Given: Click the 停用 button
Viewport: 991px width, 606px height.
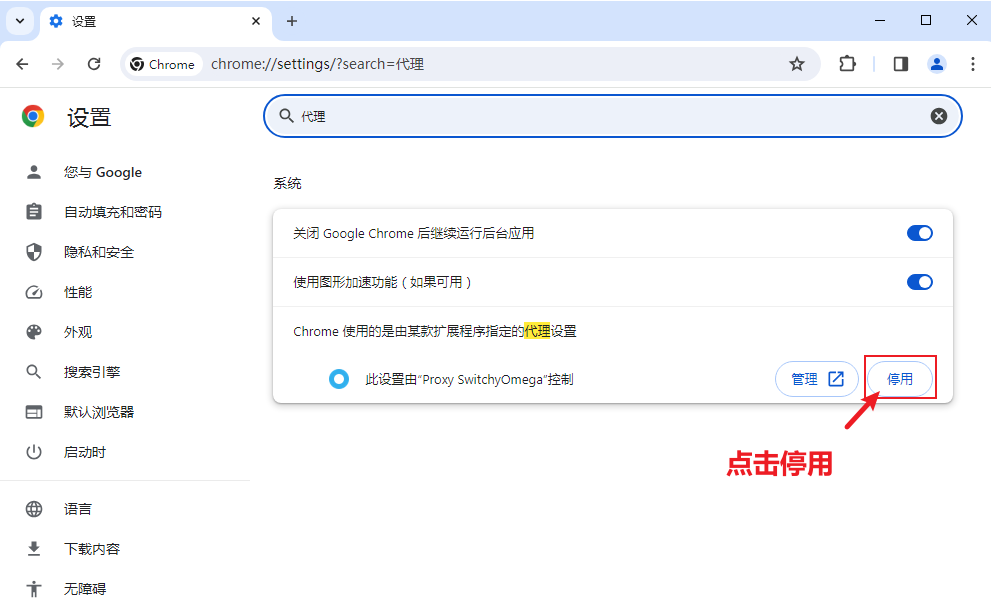Looking at the screenshot, I should pos(900,379).
